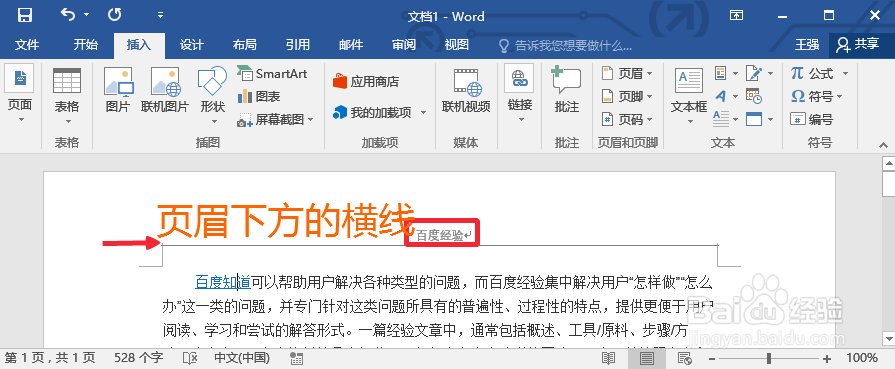Click the 联机图片 online pictures icon
This screenshot has height=369, width=895.
[x=165, y=90]
